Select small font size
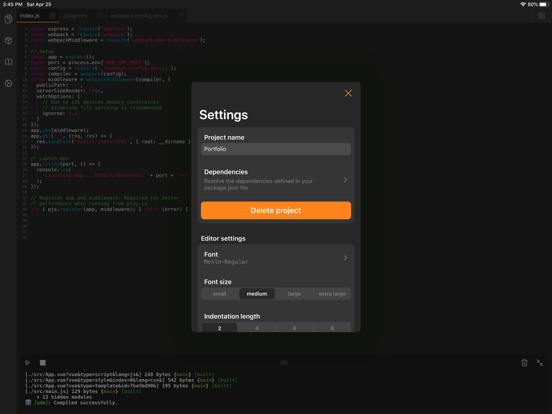 click(220, 294)
